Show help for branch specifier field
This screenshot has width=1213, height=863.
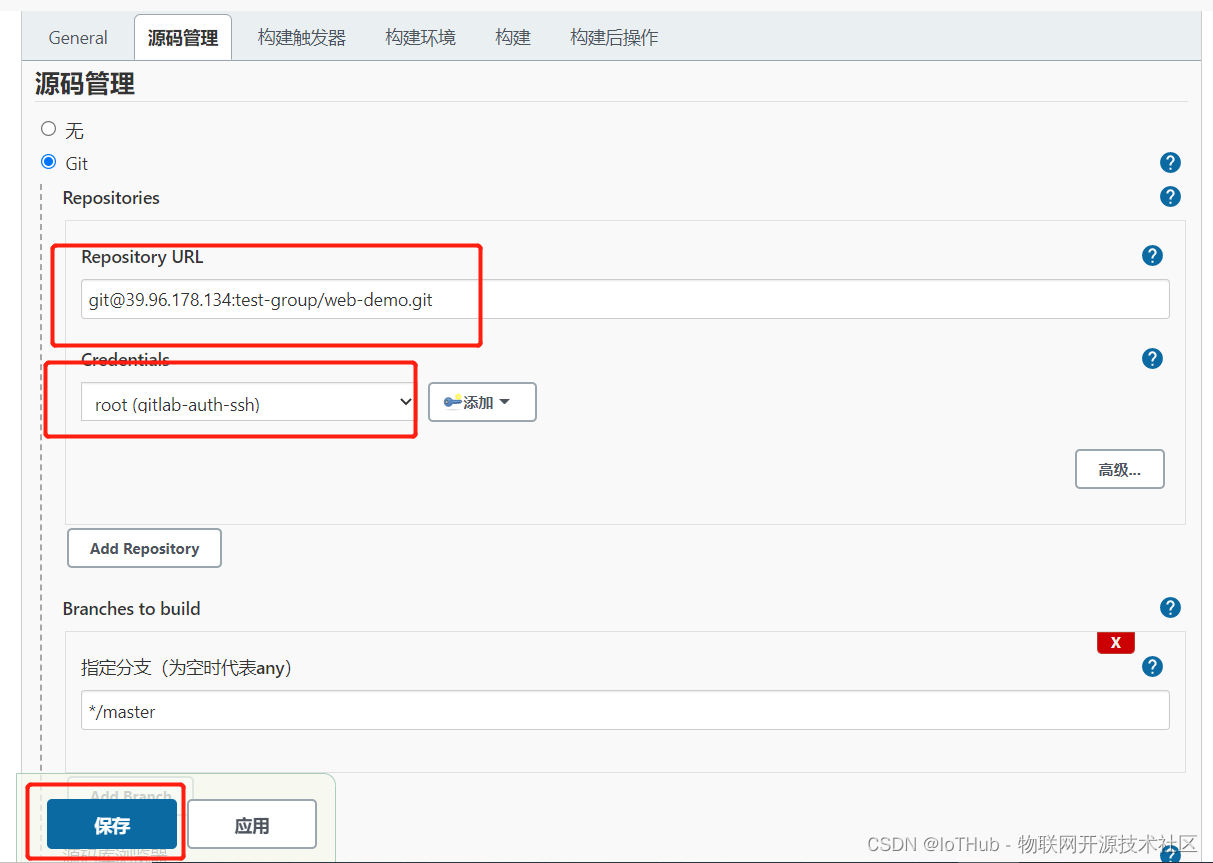click(1152, 667)
